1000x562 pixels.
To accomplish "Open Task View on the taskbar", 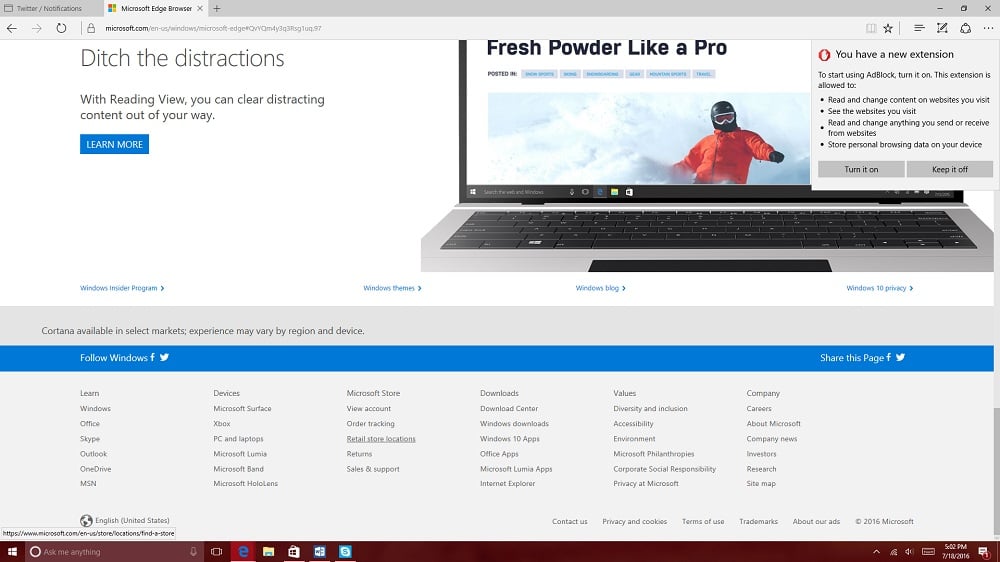I will coord(217,552).
